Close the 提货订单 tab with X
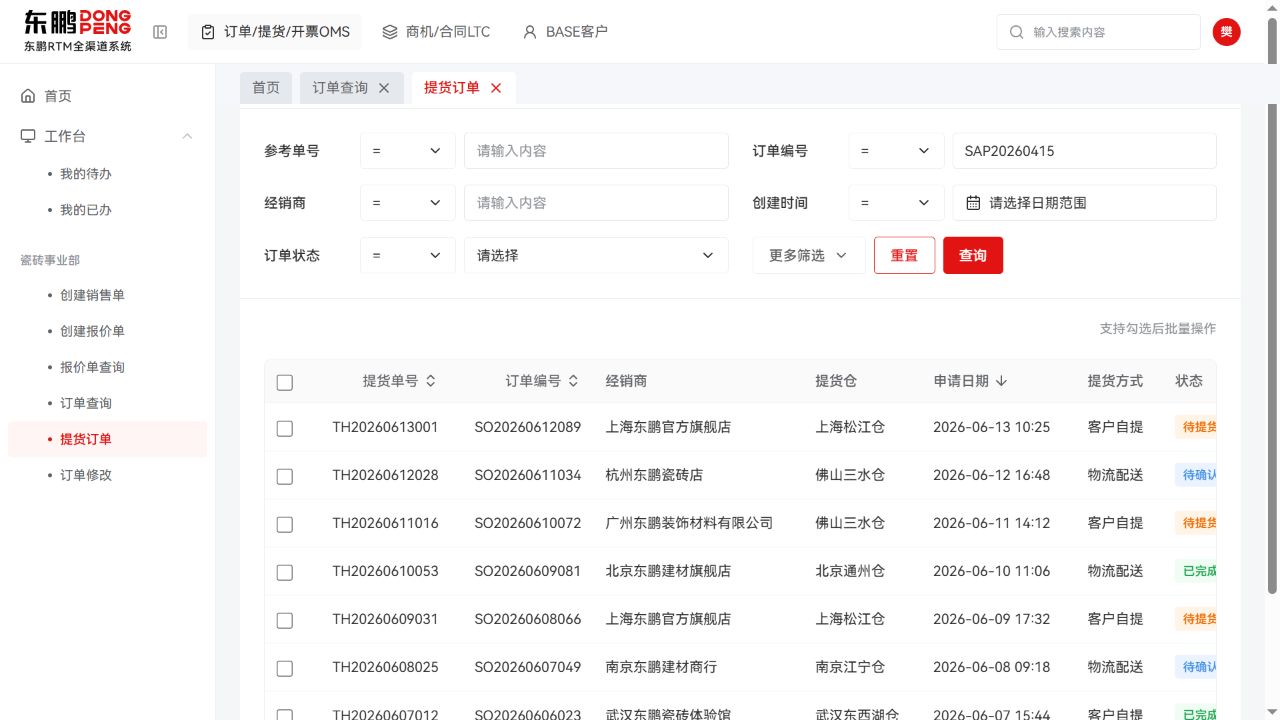The height and width of the screenshot is (720, 1280). tap(496, 88)
